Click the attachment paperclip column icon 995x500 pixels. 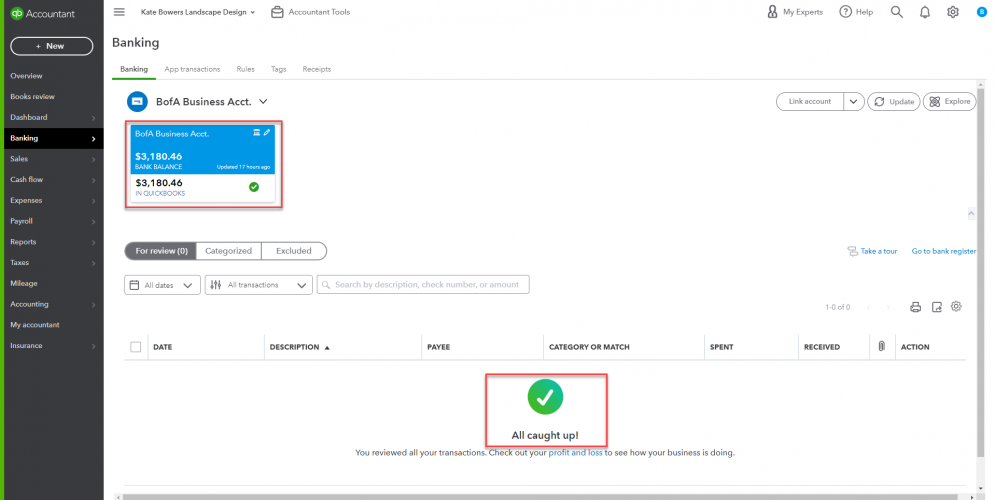point(881,346)
